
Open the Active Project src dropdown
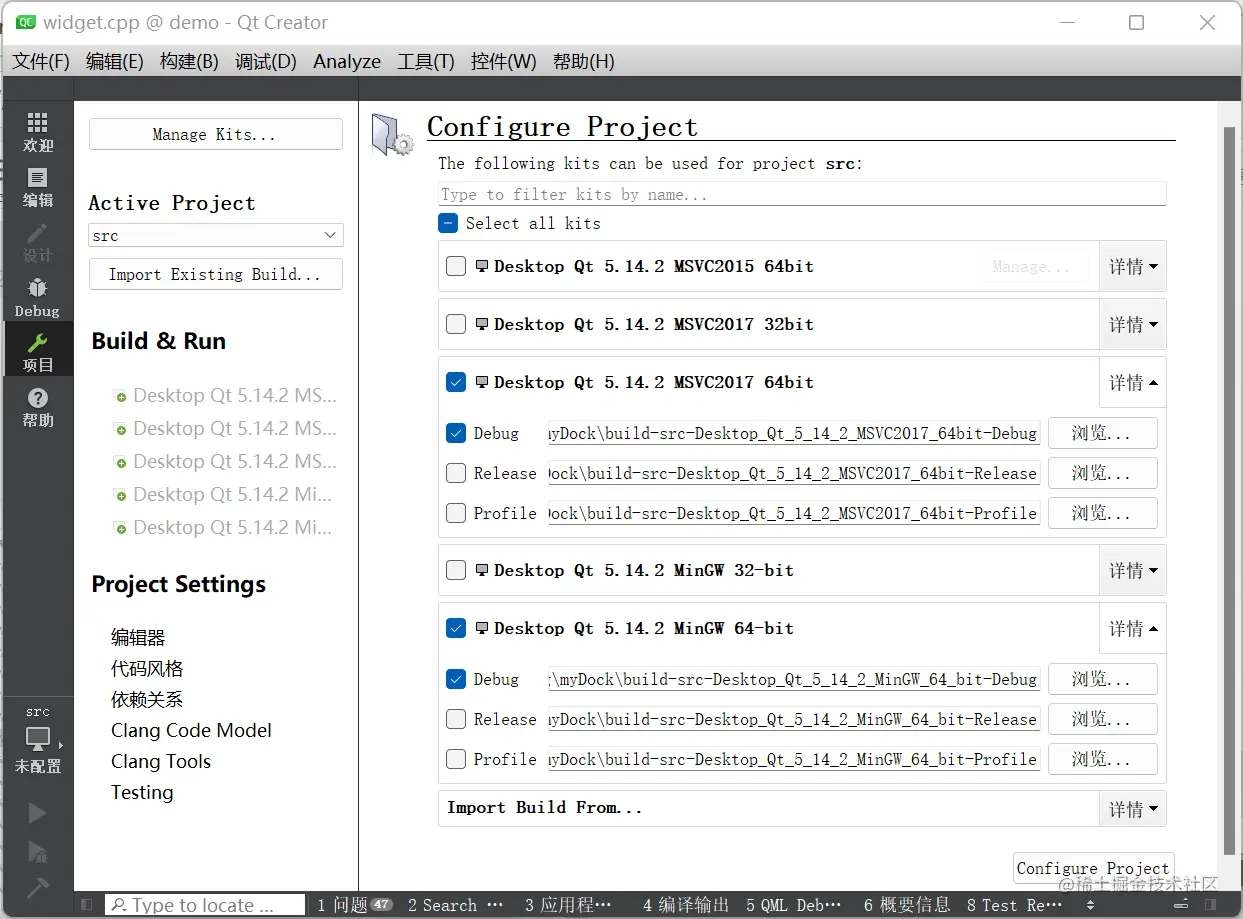[216, 236]
